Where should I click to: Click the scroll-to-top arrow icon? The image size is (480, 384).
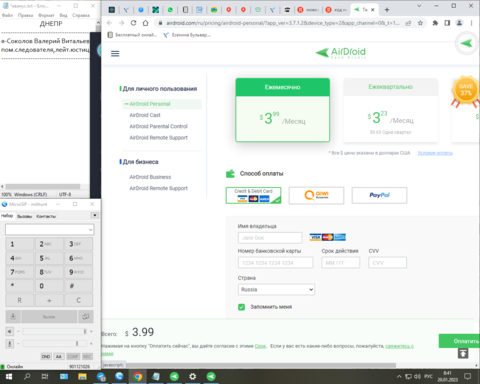click(x=463, y=353)
